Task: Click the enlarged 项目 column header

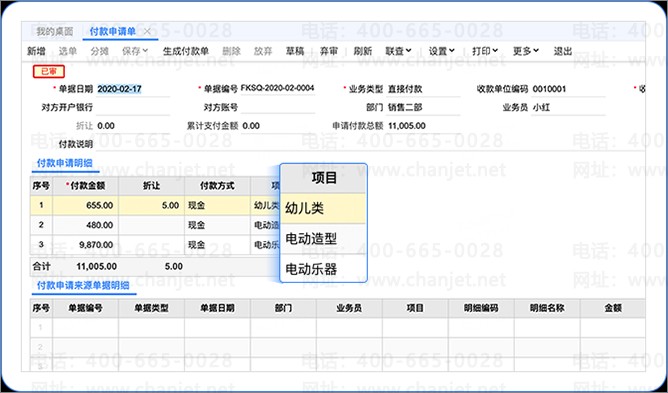Action: pos(323,178)
